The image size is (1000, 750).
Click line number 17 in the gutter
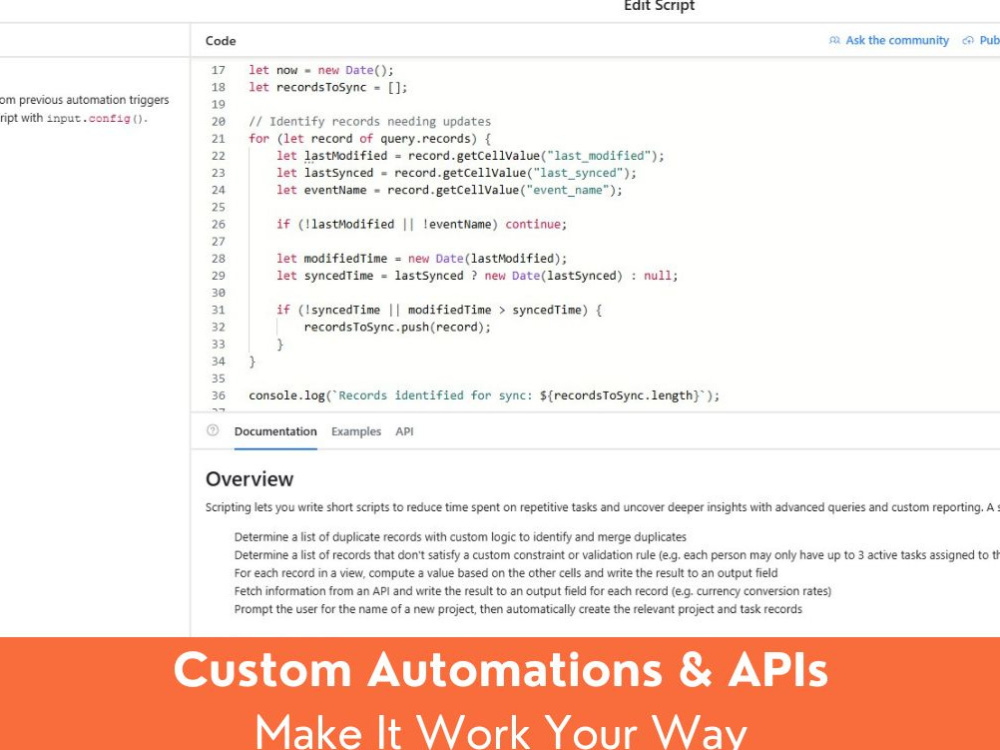click(x=218, y=70)
